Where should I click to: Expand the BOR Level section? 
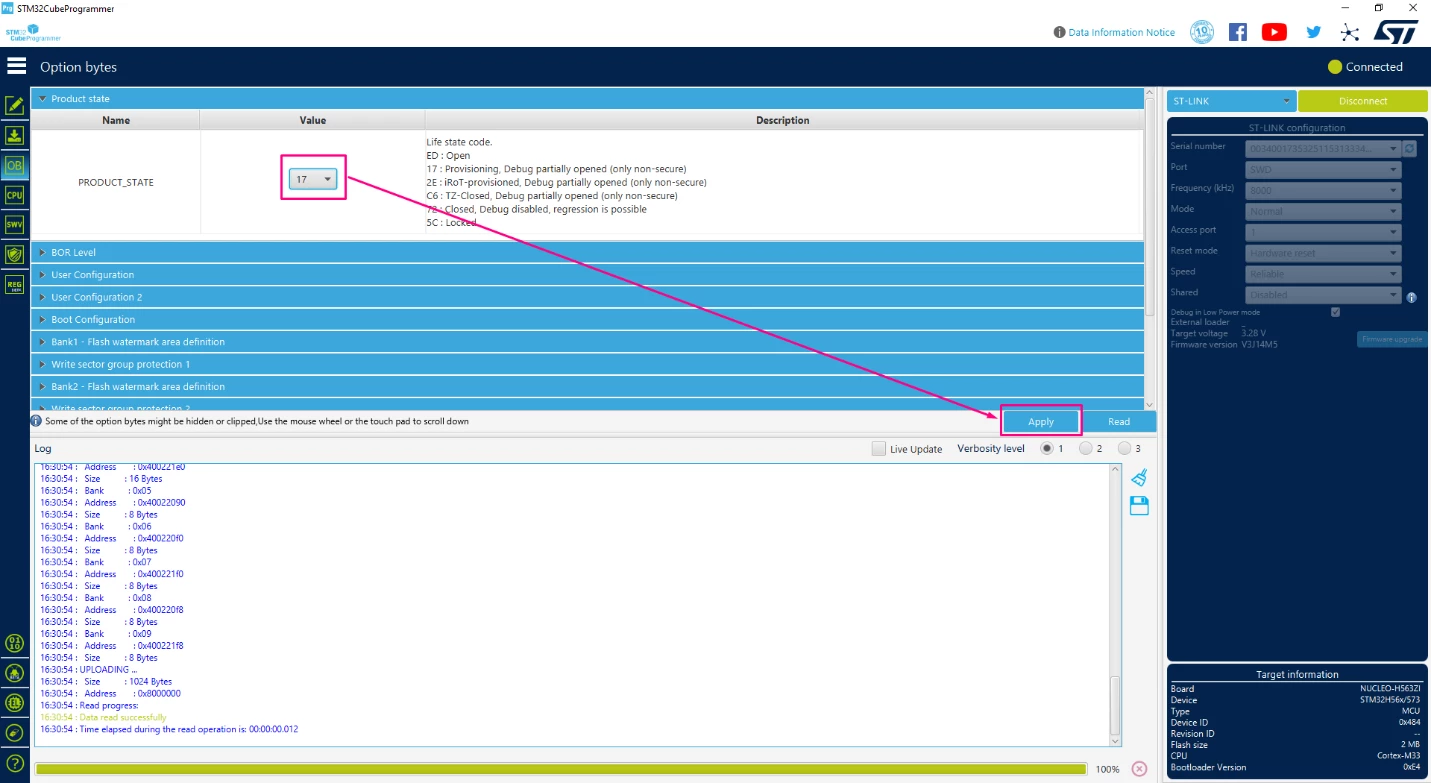[587, 252]
